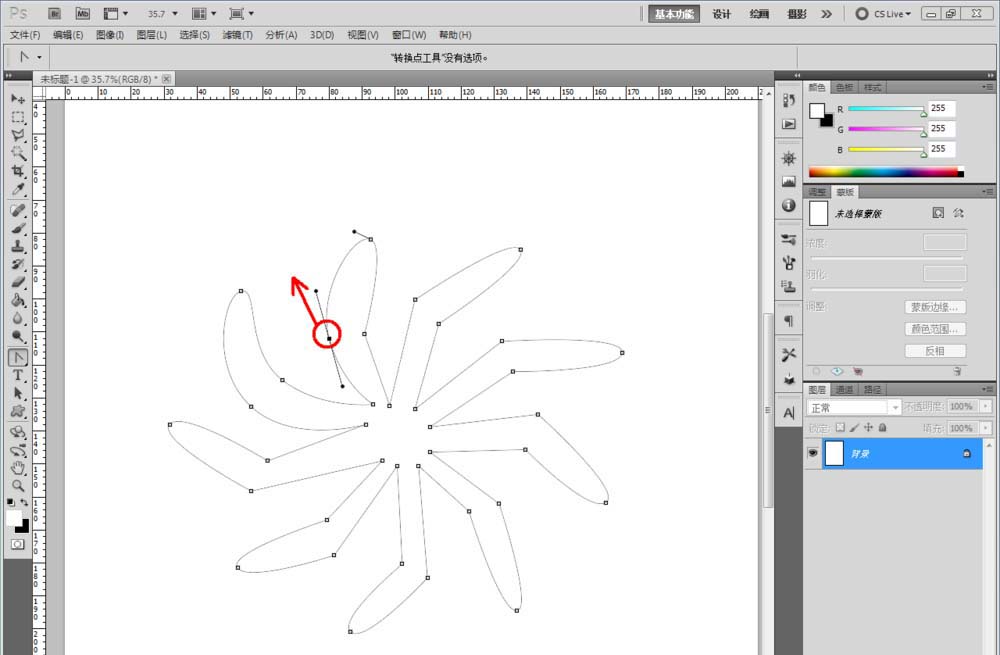Viewport: 1000px width, 655px height.
Task: Select the Blur tool
Action: [18, 318]
